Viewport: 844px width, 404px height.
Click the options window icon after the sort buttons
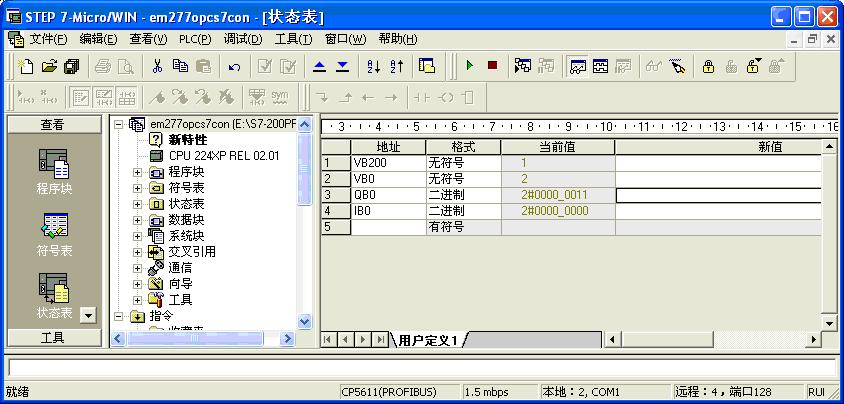427,66
